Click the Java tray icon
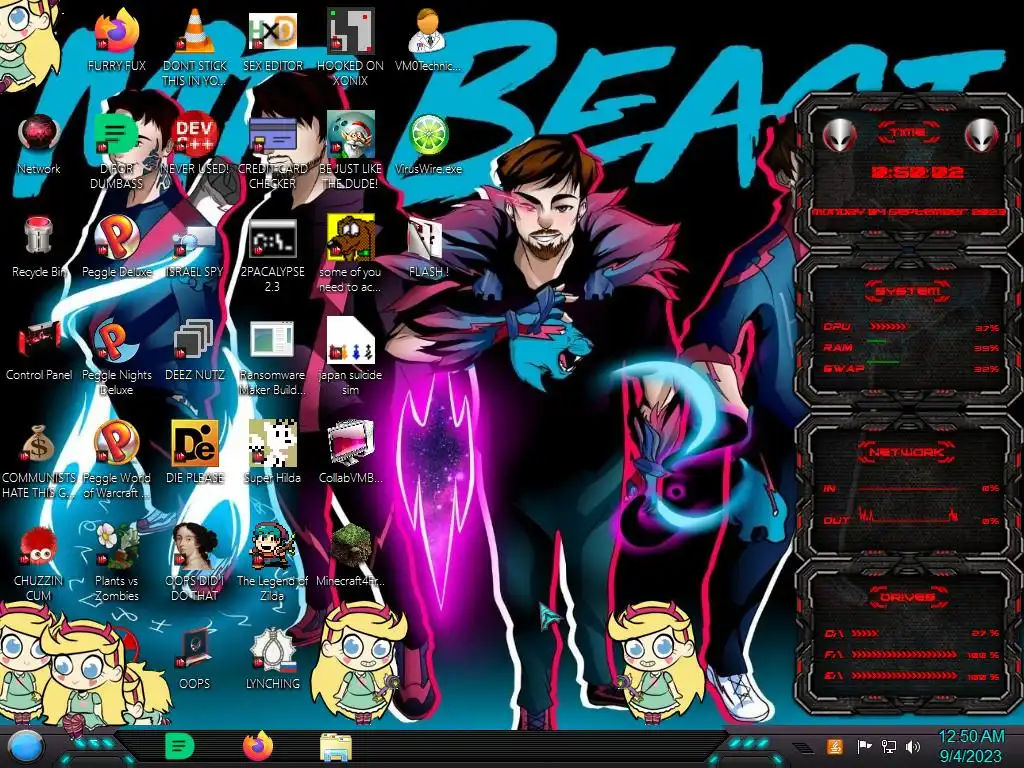Screen dimensions: 1024x768 tap(835, 746)
